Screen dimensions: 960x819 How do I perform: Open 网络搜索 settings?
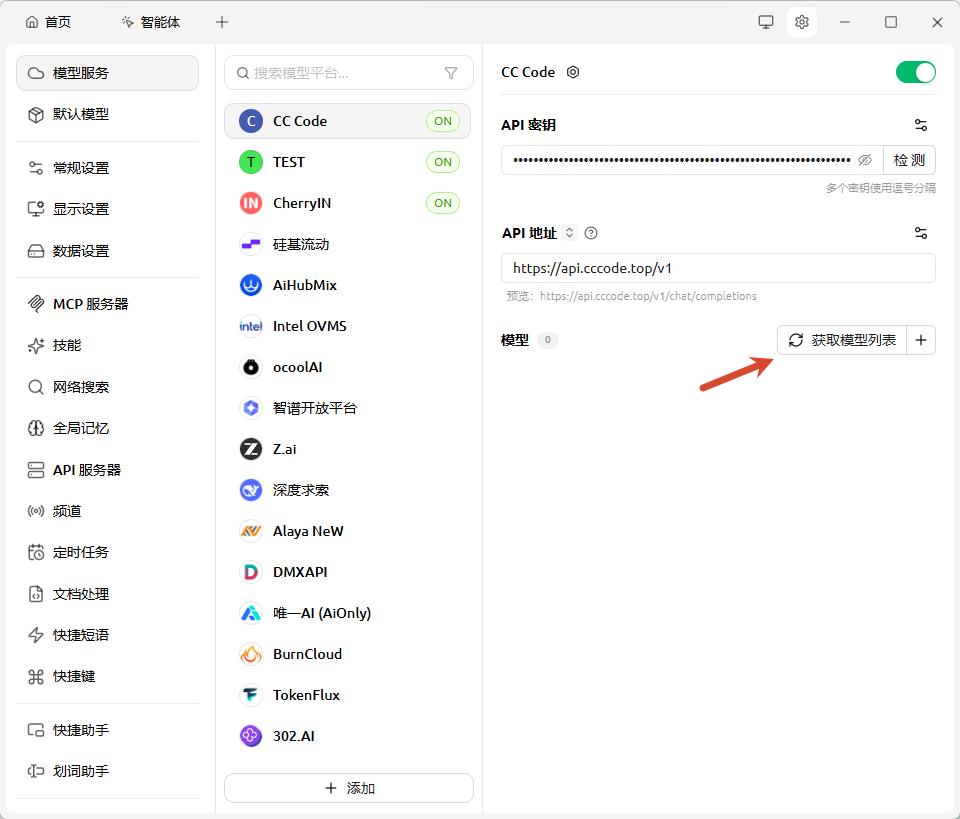[107, 387]
